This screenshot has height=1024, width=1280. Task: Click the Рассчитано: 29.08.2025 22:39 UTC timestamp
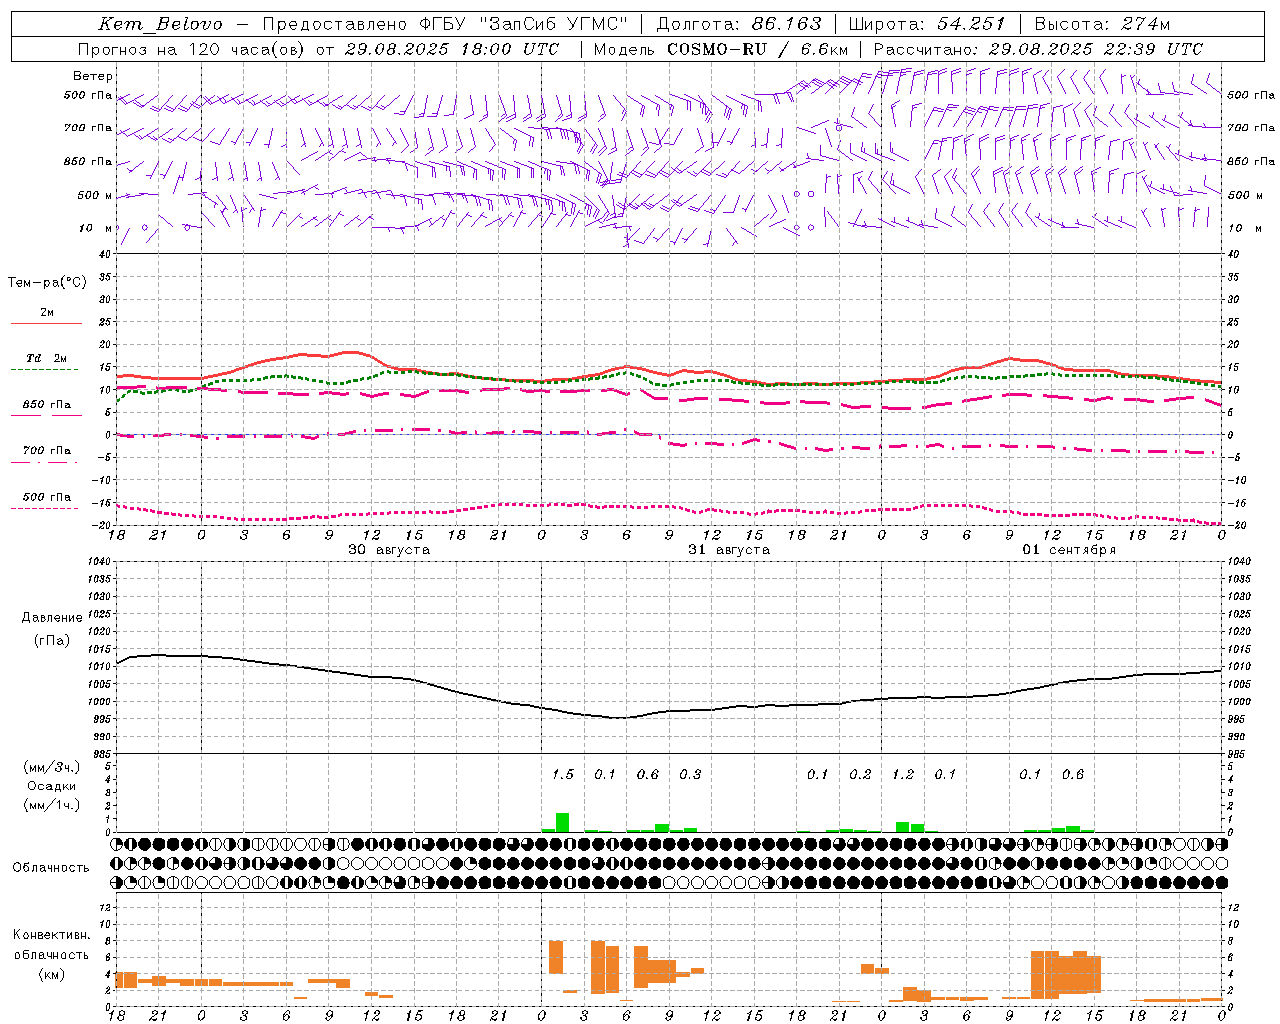pos(1038,49)
